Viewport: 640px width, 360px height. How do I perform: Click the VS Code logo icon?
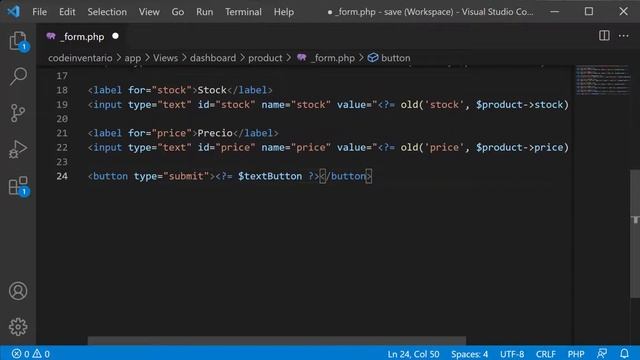(13, 11)
